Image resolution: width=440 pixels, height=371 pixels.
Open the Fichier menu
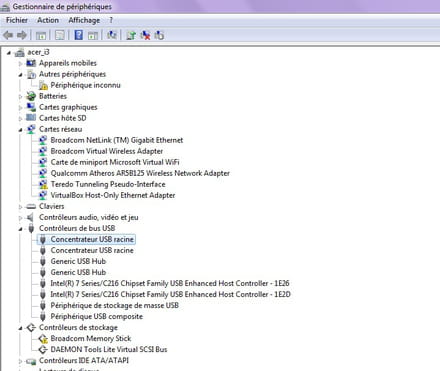click(x=17, y=20)
